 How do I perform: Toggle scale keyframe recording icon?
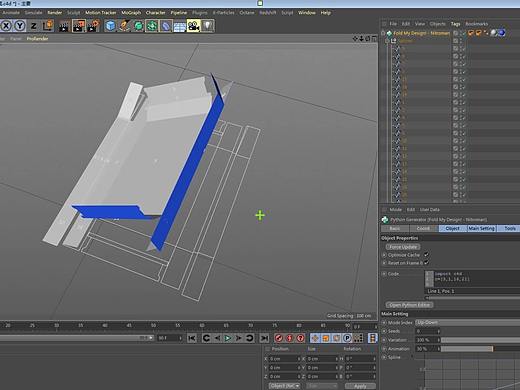coord(326,338)
